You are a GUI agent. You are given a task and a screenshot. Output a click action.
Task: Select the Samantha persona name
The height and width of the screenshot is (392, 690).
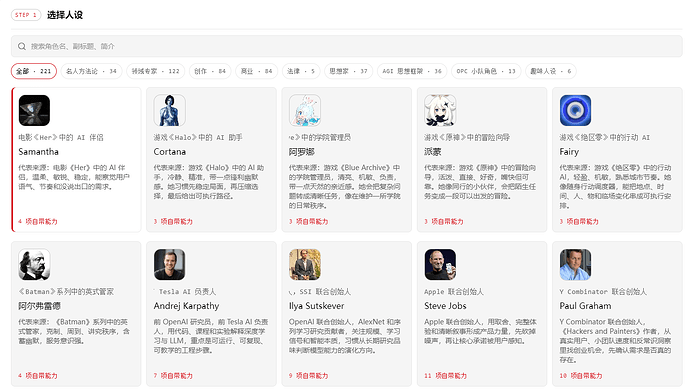pyautogui.click(x=38, y=152)
